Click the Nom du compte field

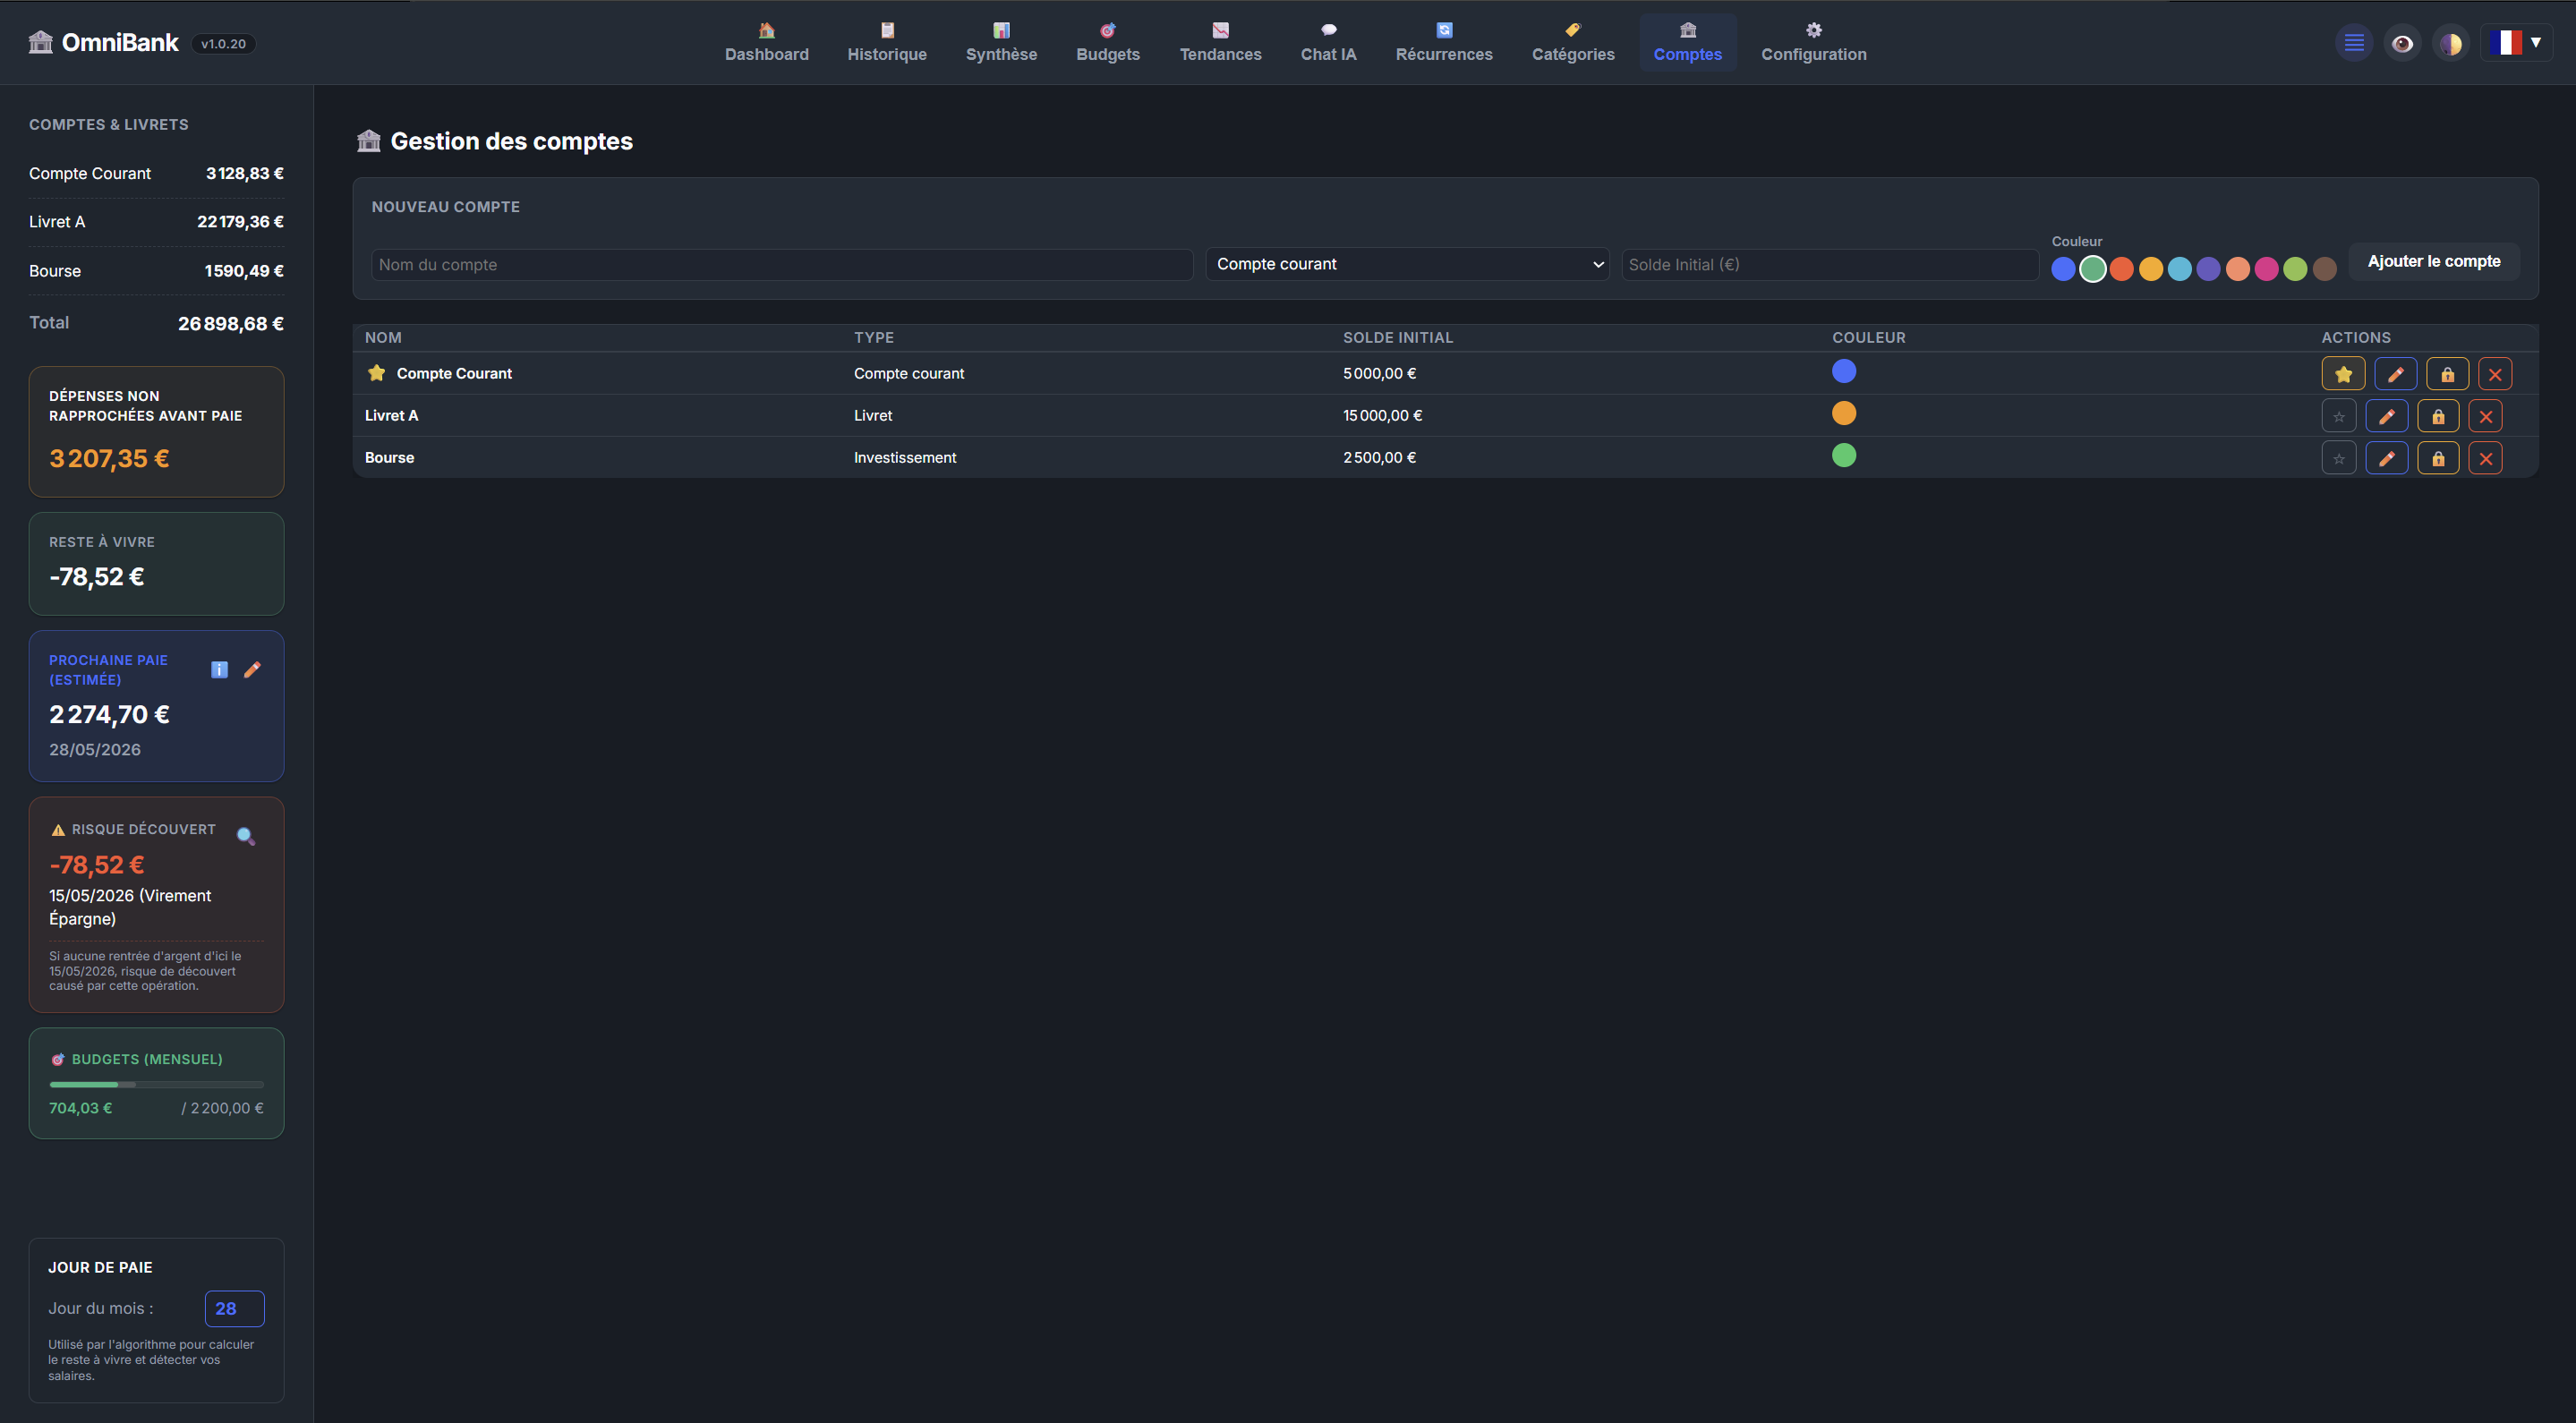point(782,264)
